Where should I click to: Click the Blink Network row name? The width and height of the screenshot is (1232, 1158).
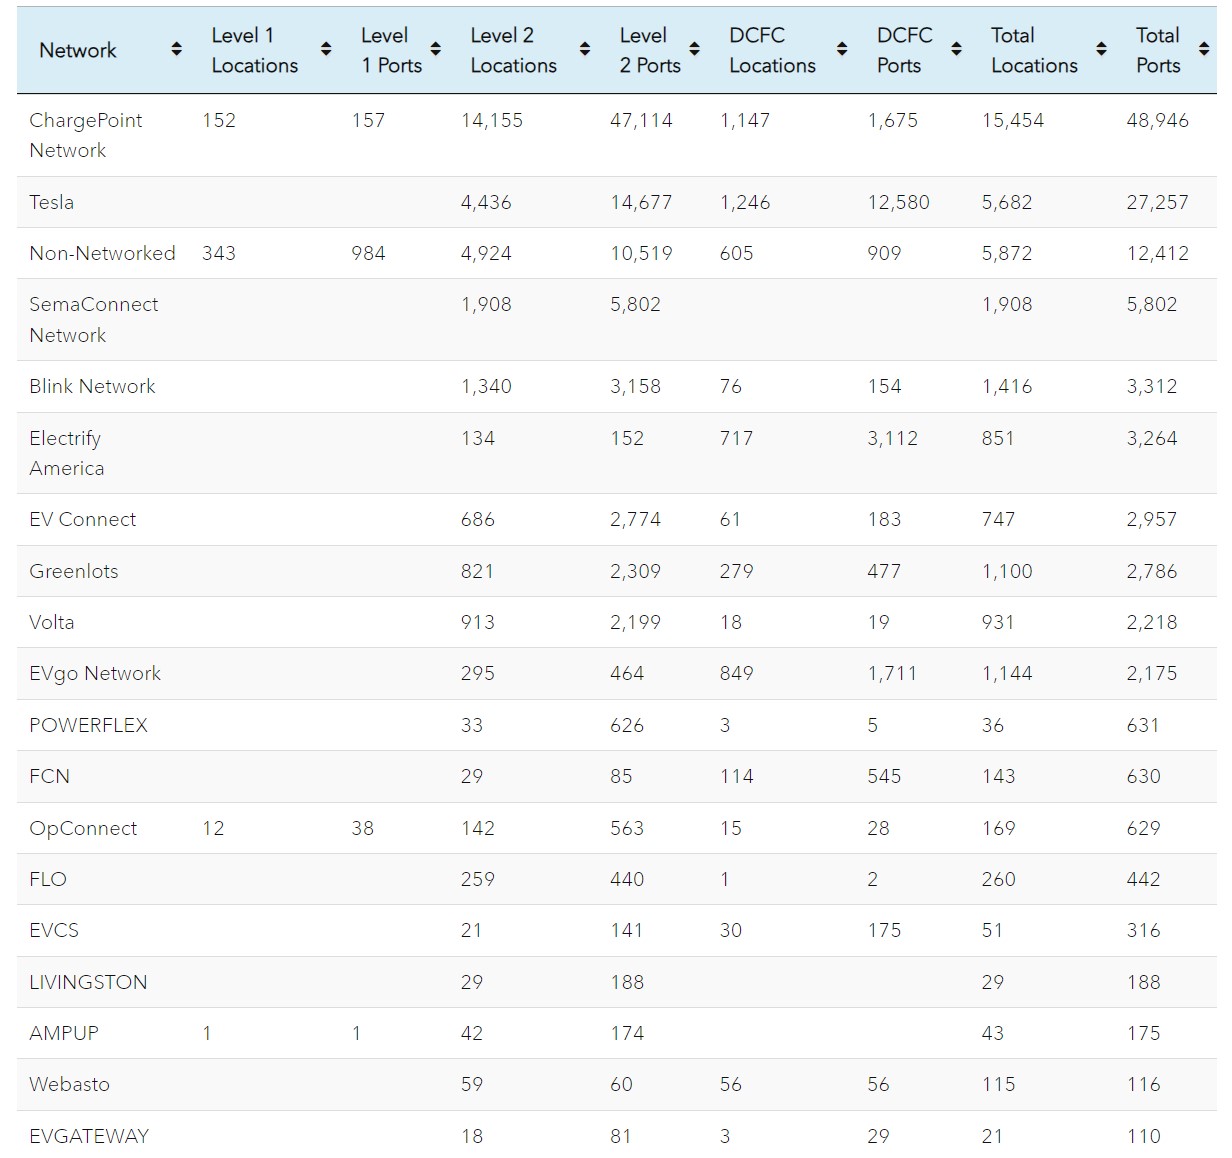[92, 387]
